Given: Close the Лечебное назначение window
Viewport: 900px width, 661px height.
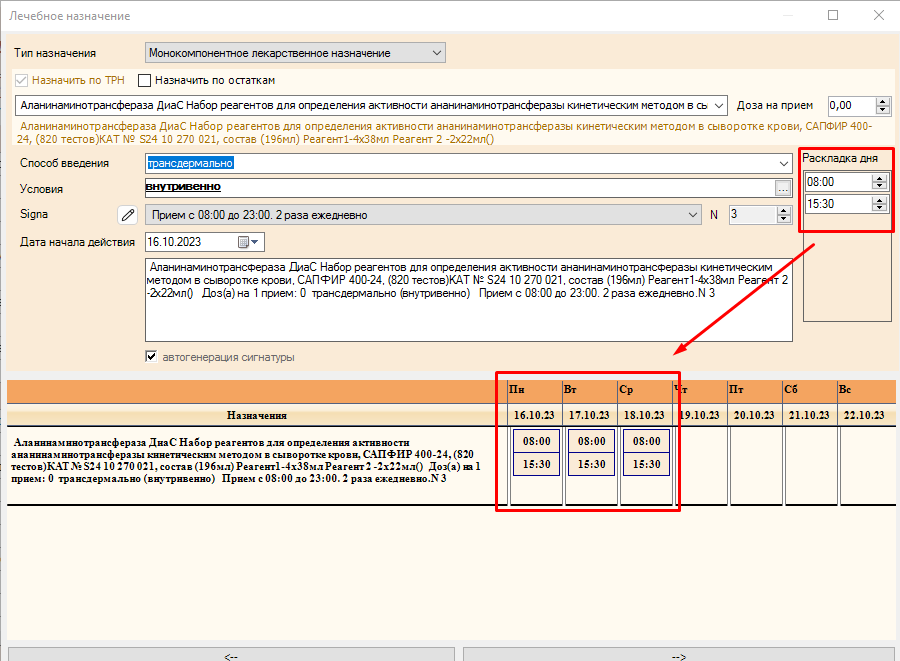Looking at the screenshot, I should (x=879, y=15).
